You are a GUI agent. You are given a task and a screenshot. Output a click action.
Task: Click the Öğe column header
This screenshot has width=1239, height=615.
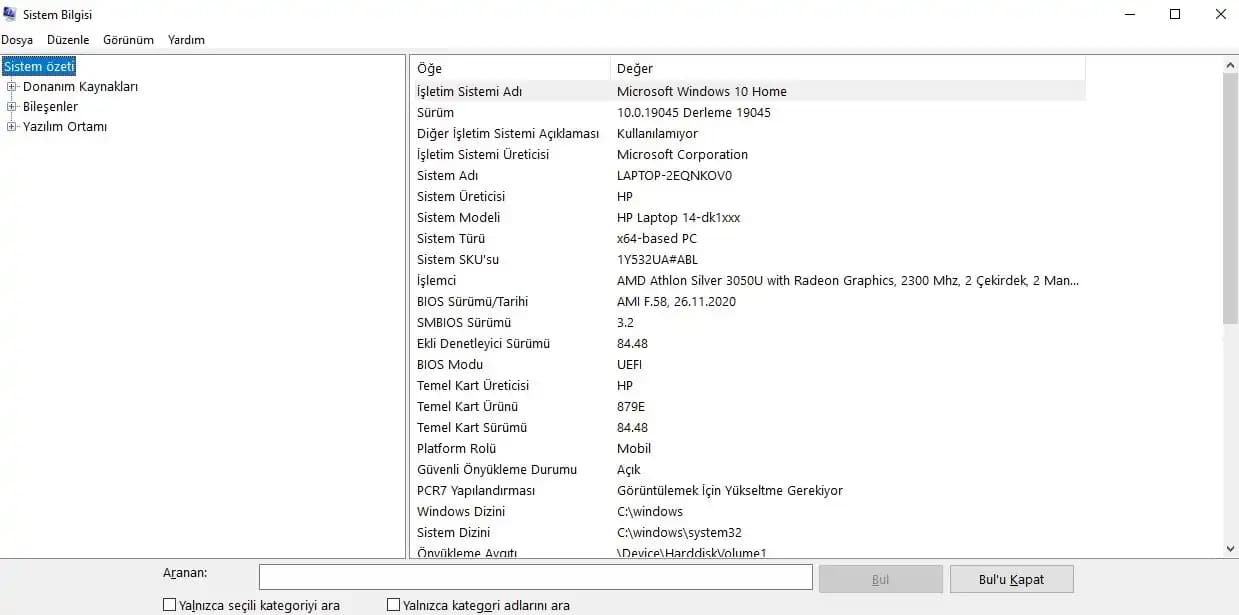point(509,69)
